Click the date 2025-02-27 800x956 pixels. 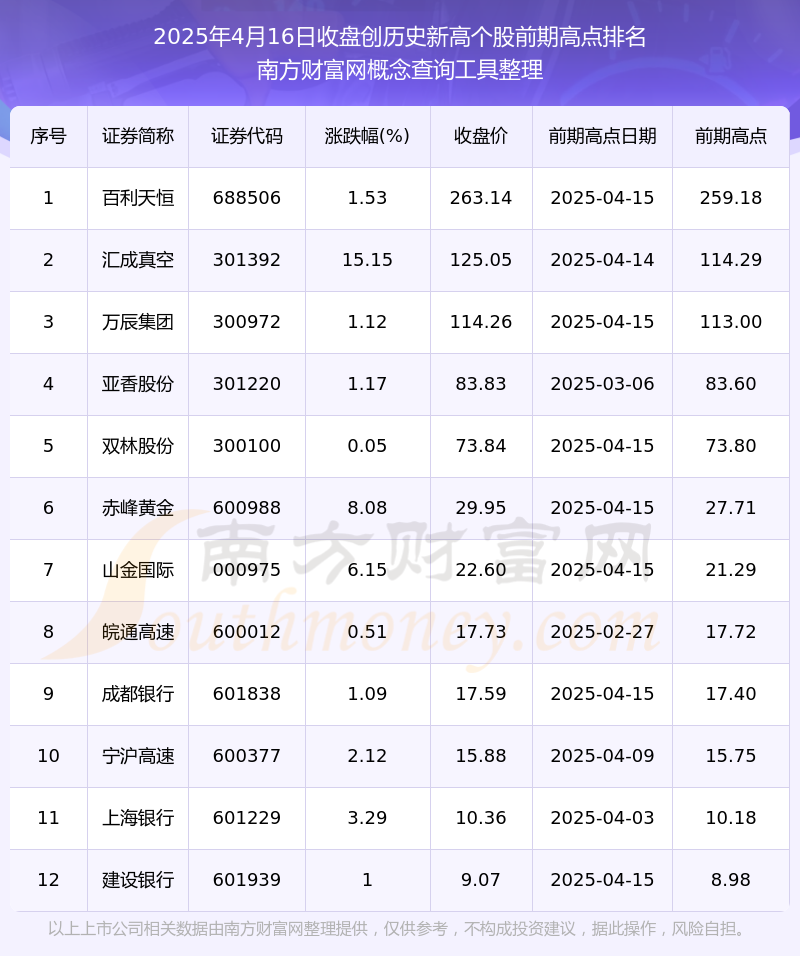click(x=602, y=632)
